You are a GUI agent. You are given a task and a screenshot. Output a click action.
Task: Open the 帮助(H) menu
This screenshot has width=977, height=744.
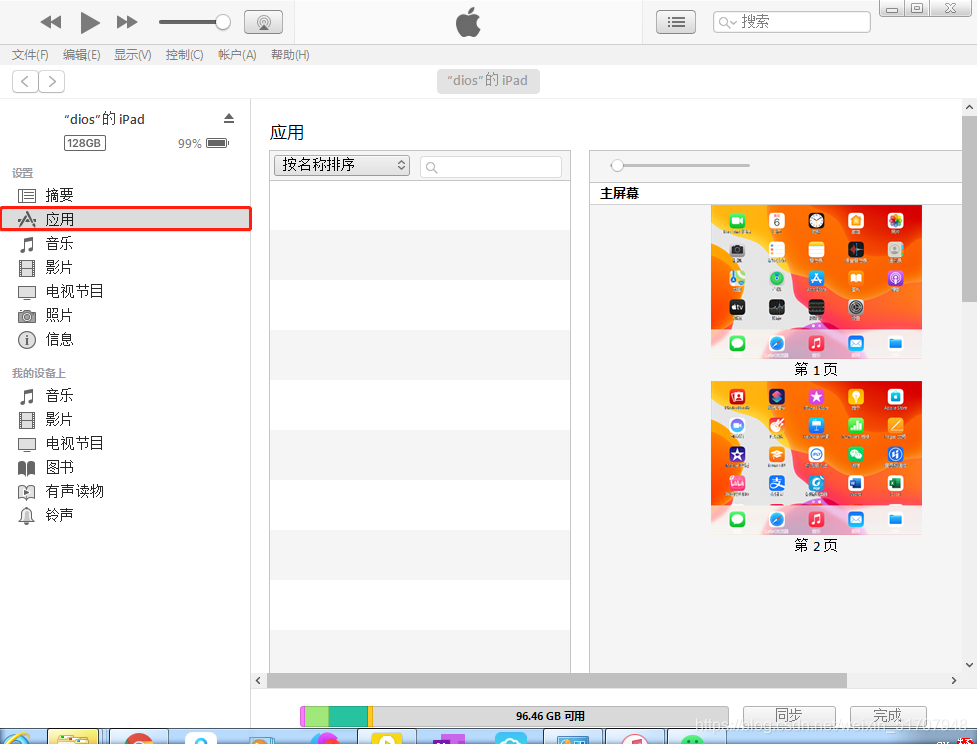point(290,55)
